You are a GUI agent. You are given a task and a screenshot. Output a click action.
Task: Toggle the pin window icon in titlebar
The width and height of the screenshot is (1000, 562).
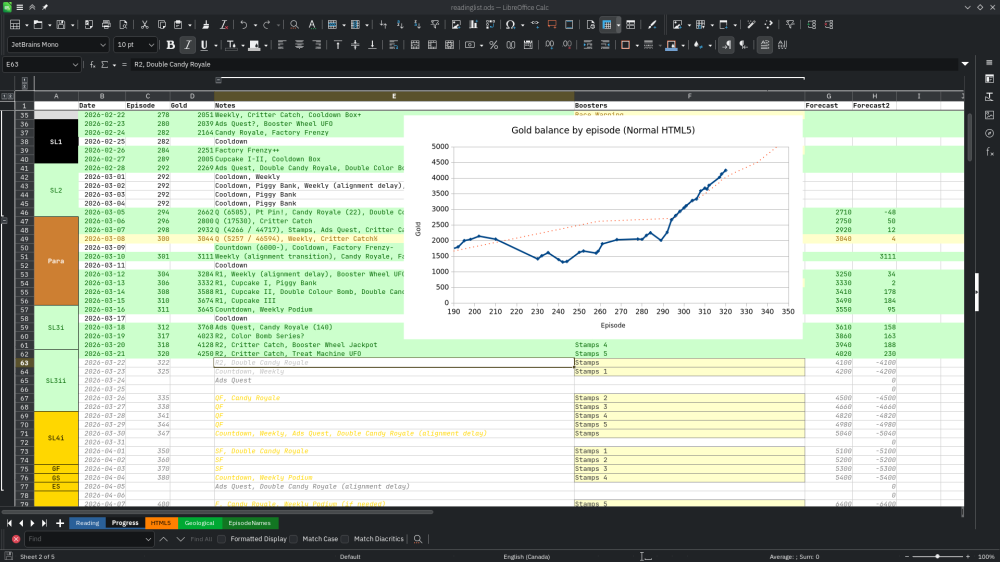coord(45,7)
